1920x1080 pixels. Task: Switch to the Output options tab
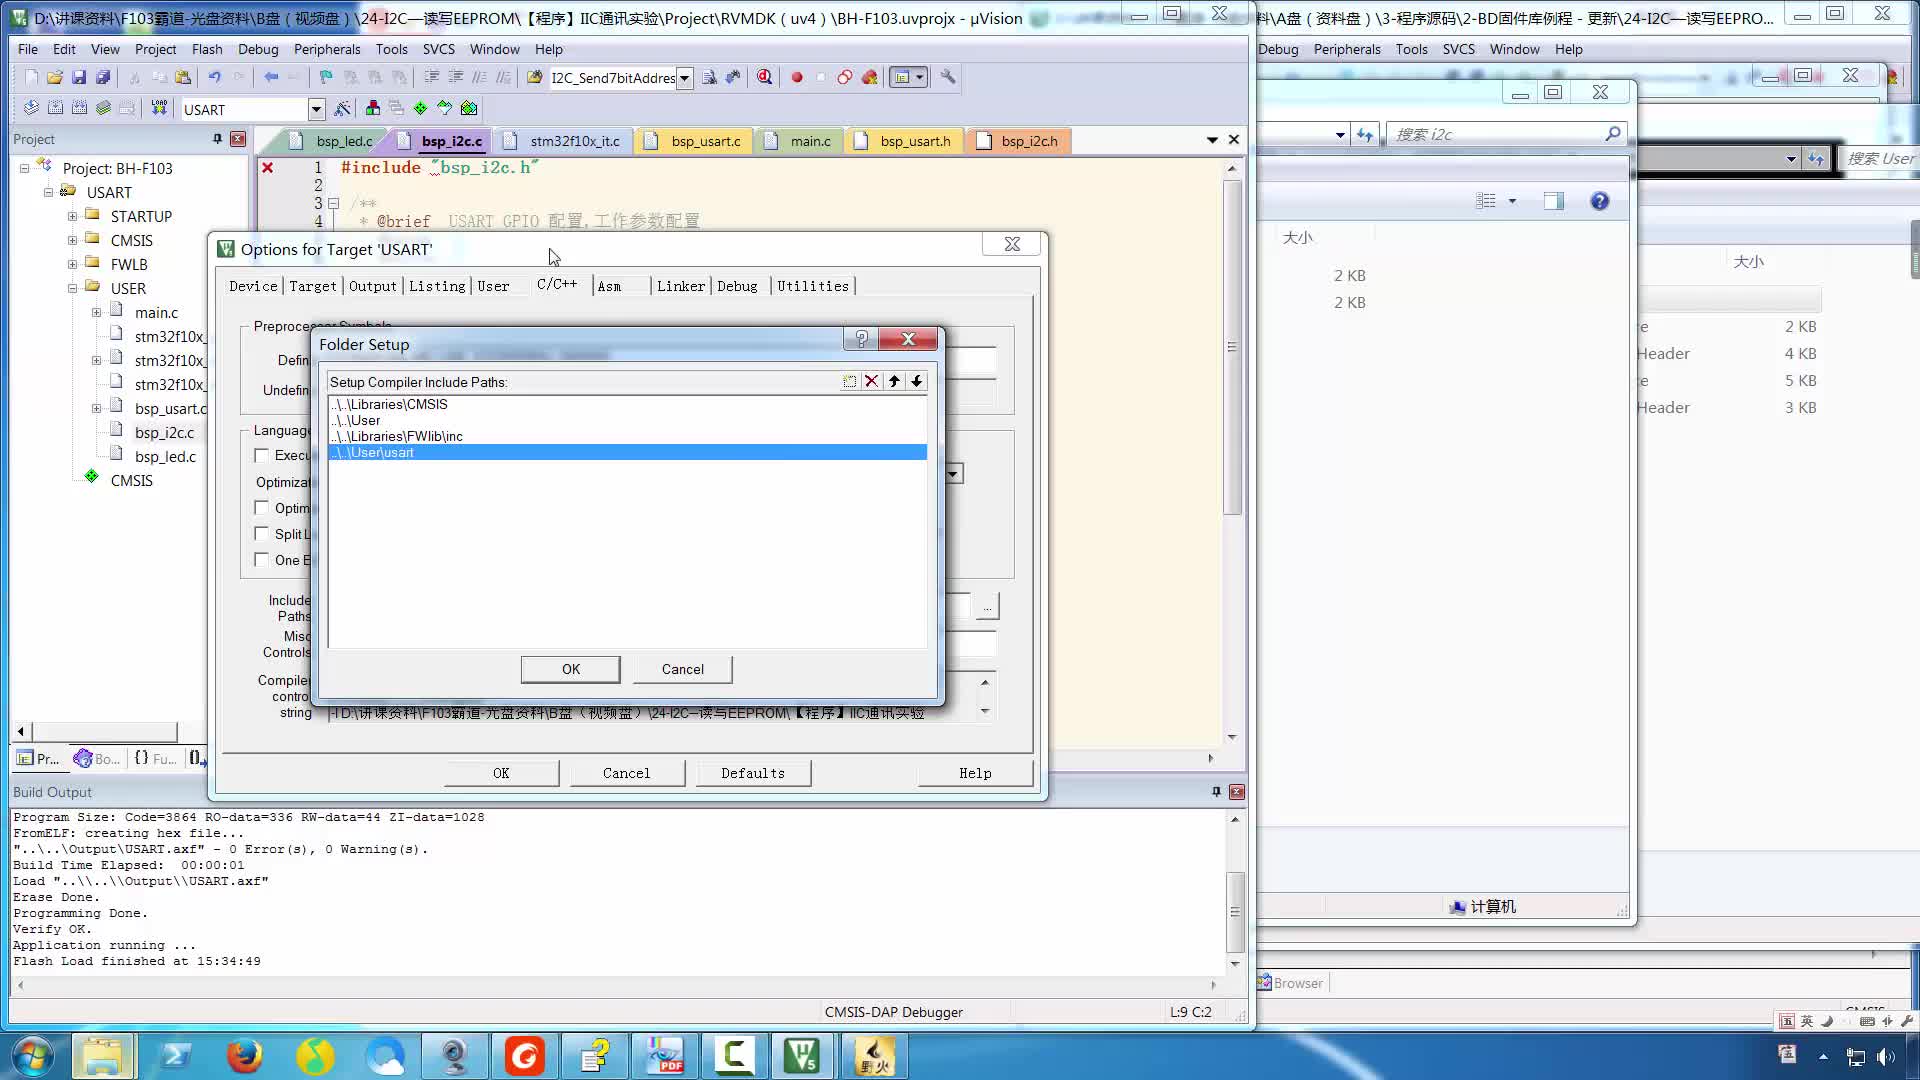(x=373, y=286)
